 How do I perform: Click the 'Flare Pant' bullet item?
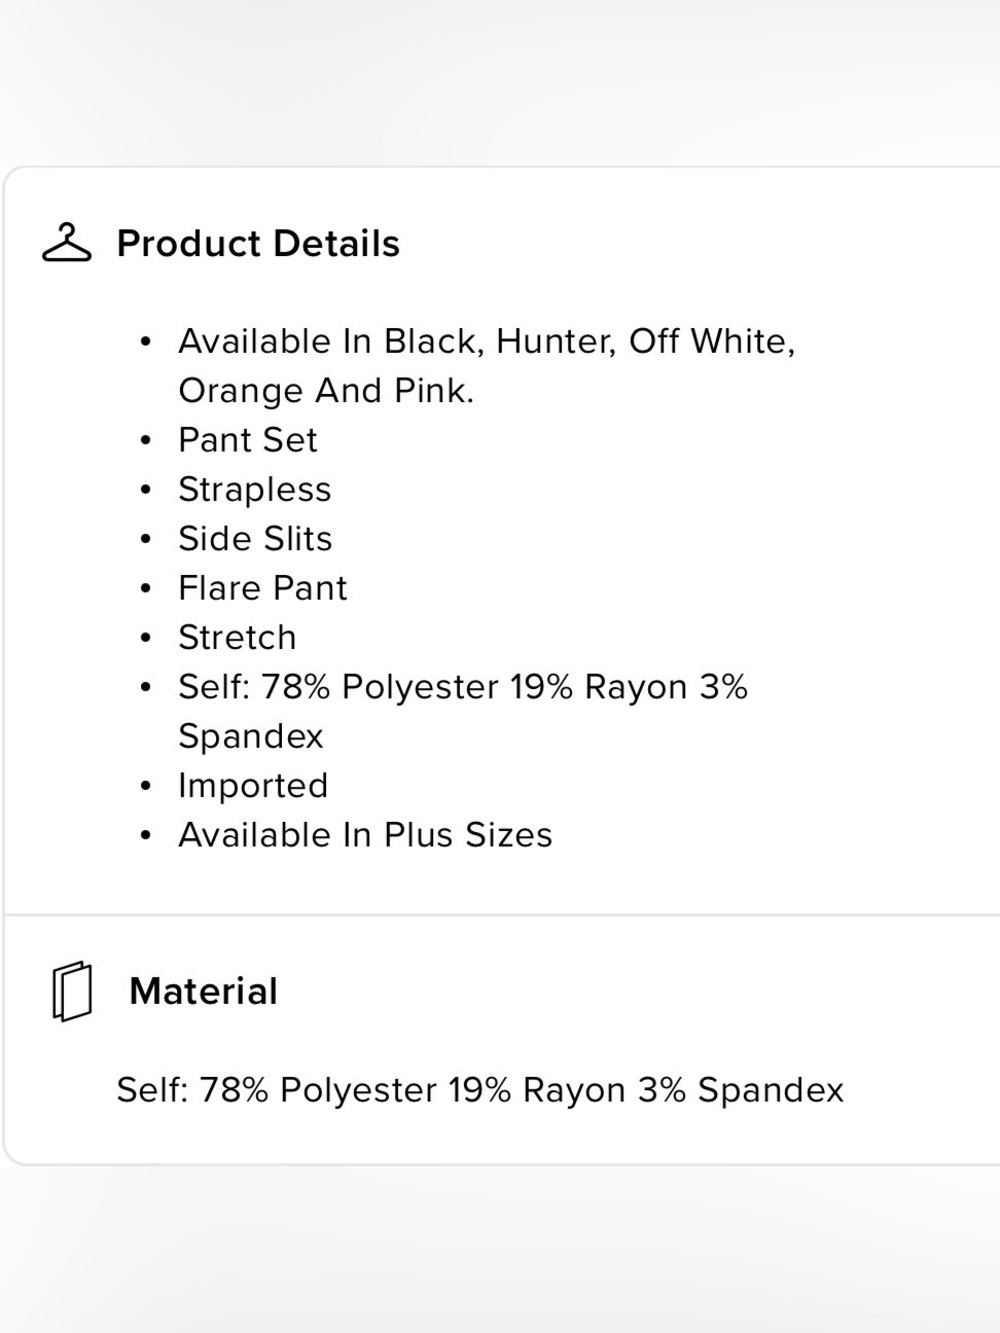tap(263, 587)
